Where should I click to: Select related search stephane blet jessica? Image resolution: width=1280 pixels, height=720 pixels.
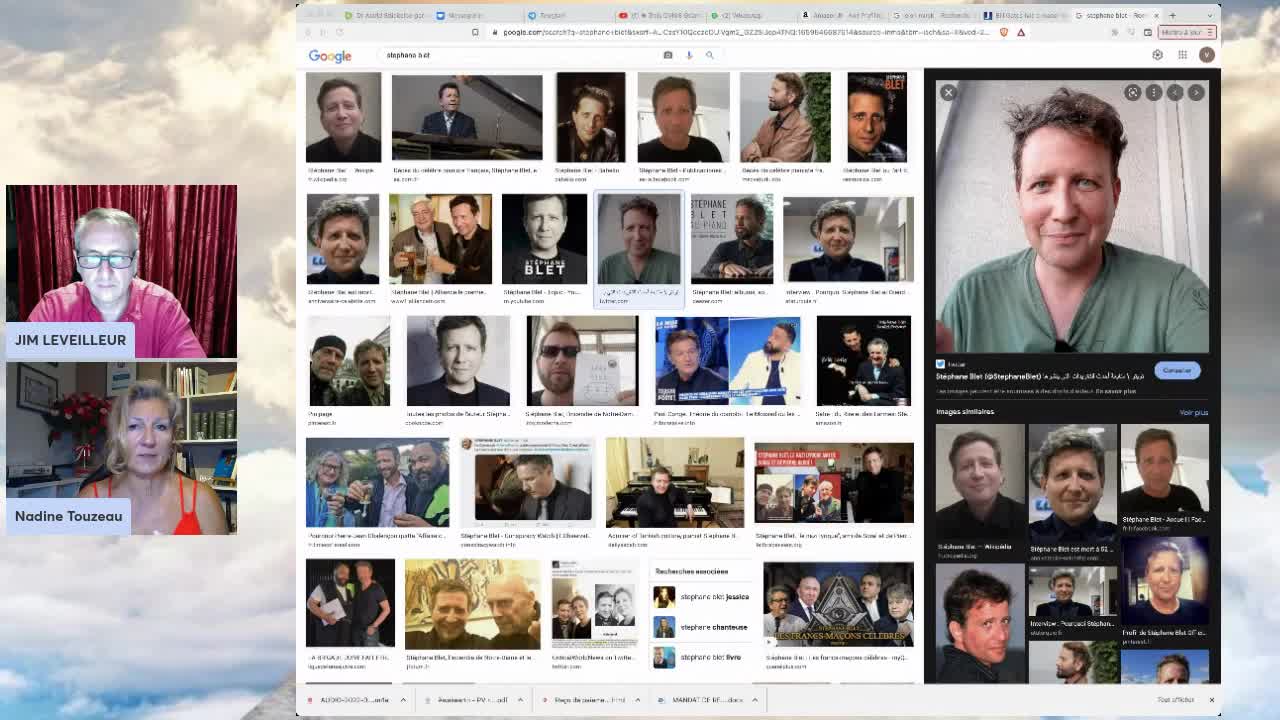click(x=700, y=597)
